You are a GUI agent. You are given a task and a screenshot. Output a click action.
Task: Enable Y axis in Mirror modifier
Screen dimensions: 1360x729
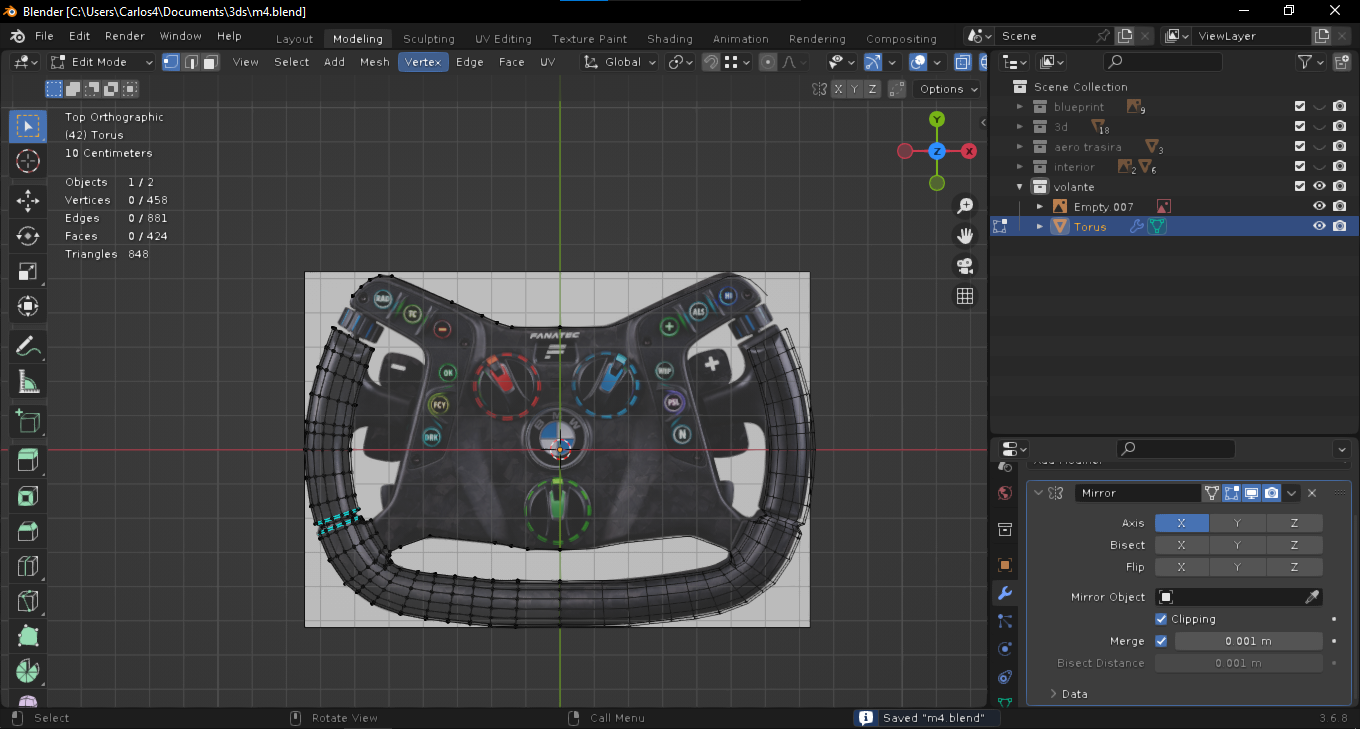point(1237,523)
